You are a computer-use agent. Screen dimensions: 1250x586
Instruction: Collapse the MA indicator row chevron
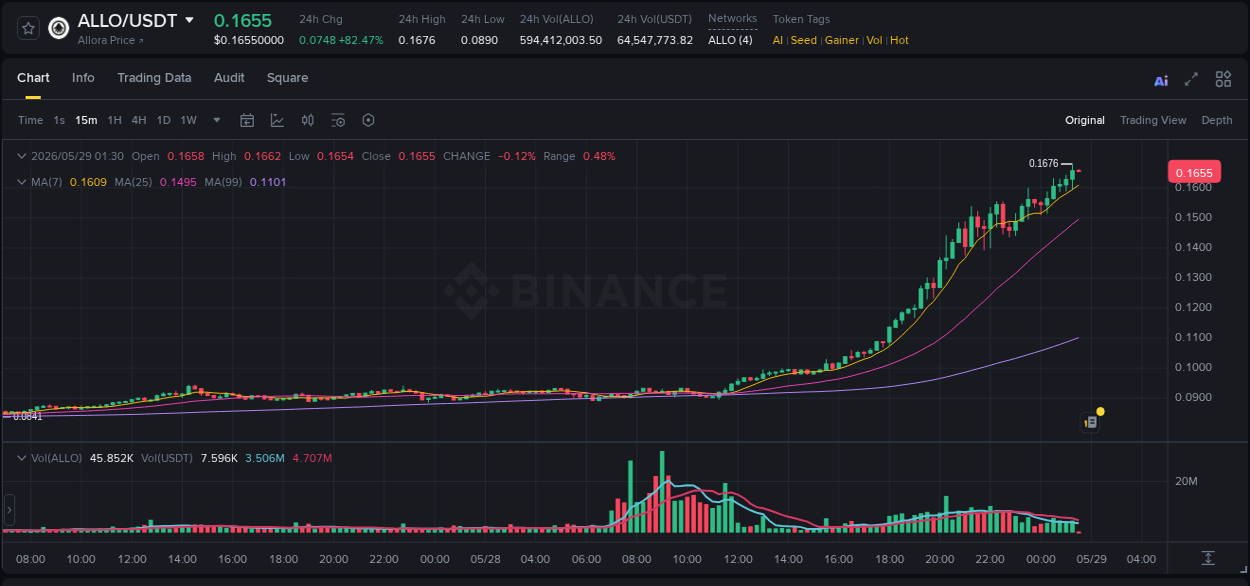pos(22,182)
